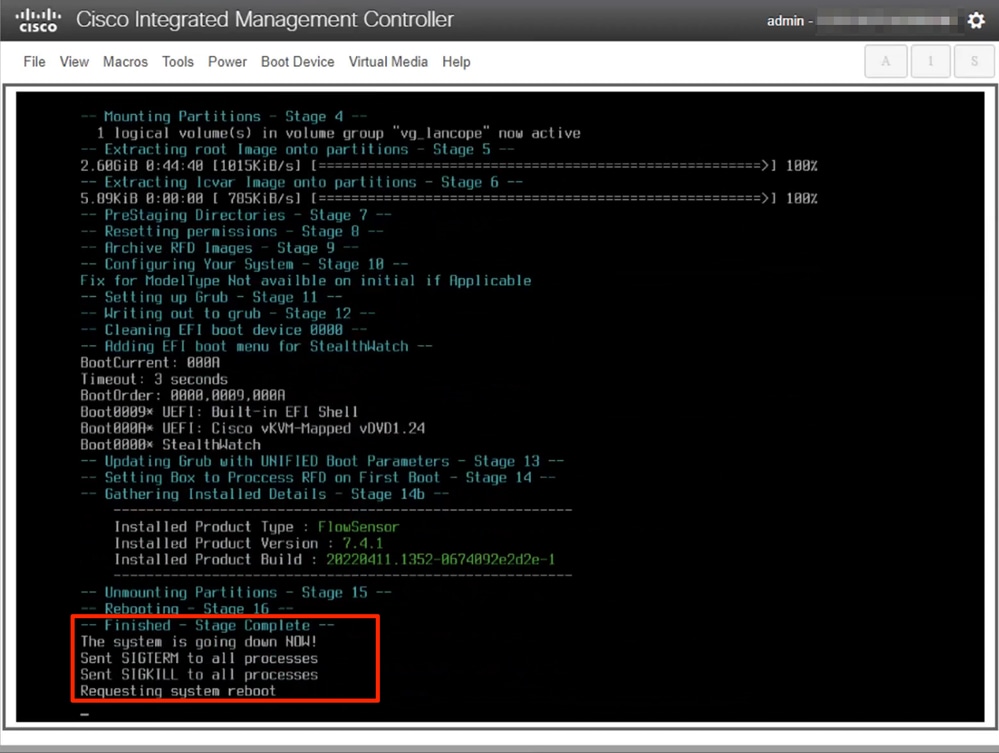Click 'BootOrder: 0000,0009,000A' line
The height and width of the screenshot is (753, 999).
coord(183,396)
